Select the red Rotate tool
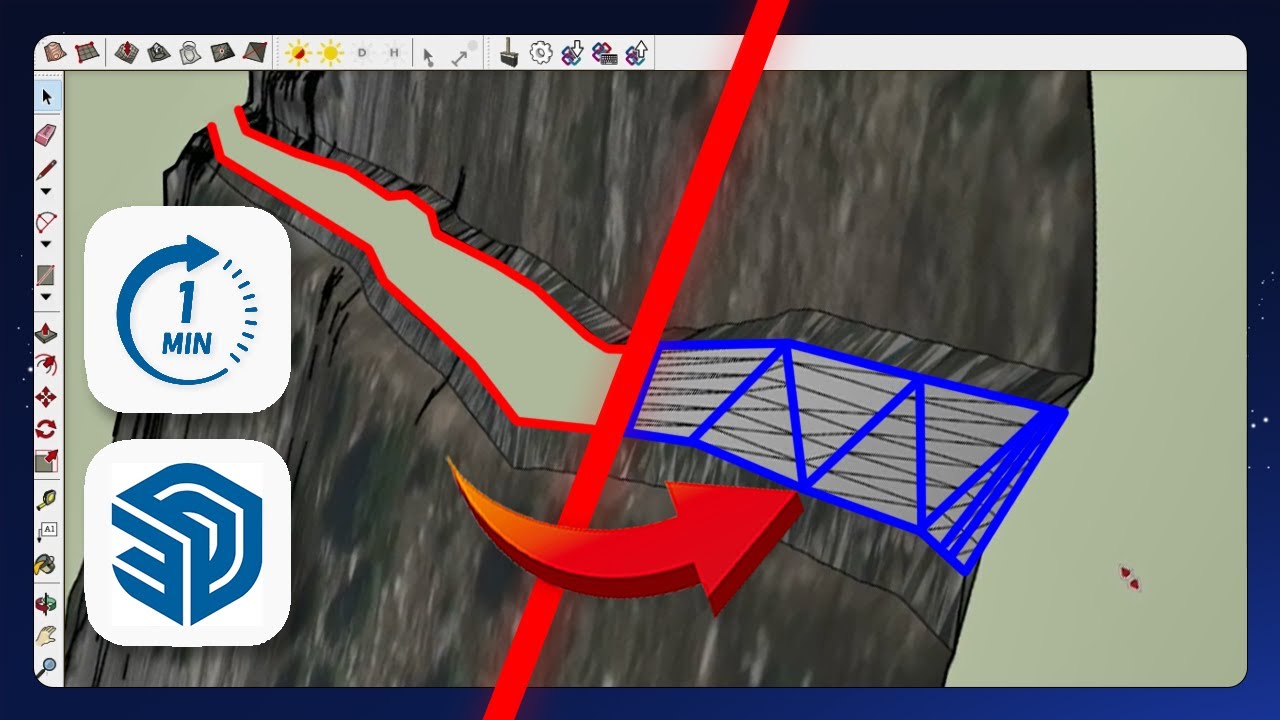The width and height of the screenshot is (1280, 720). point(46,429)
